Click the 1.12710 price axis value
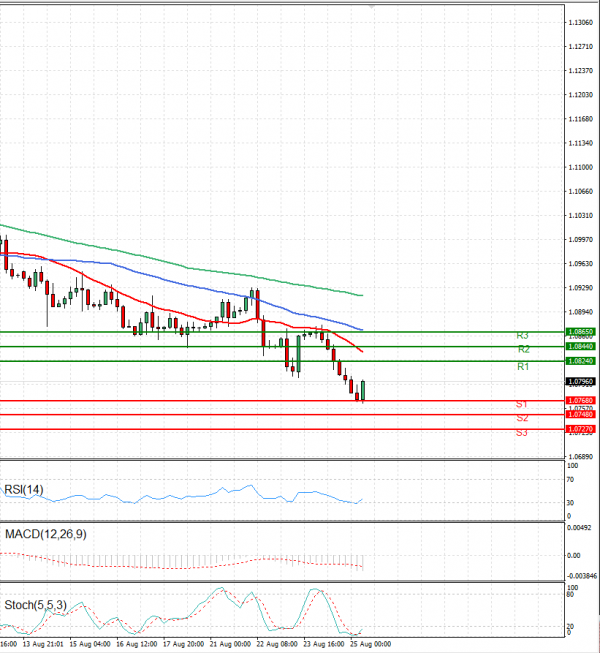The width and height of the screenshot is (600, 653). pyautogui.click(x=580, y=47)
